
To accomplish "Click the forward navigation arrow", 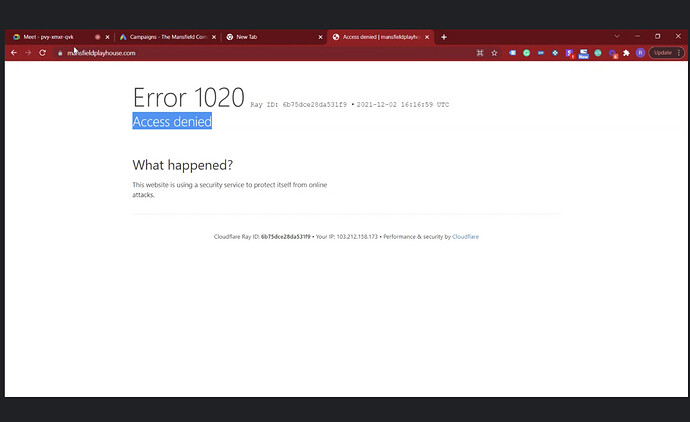I will [28, 53].
